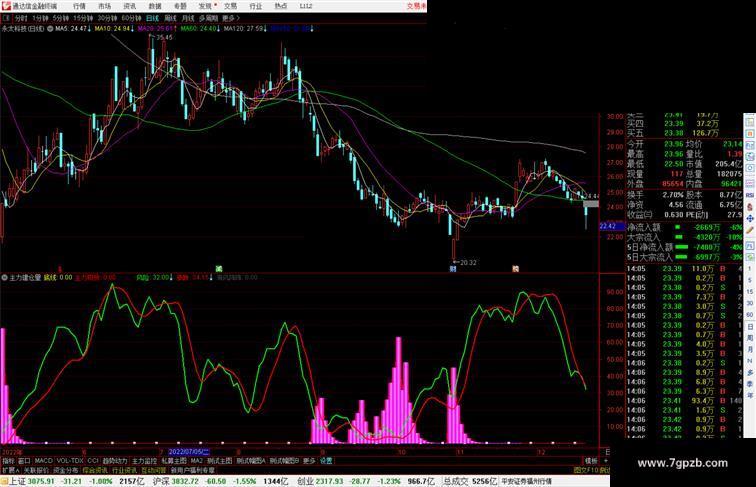Open the 行业资讯 tab
756x487 pixels.
pos(124,470)
